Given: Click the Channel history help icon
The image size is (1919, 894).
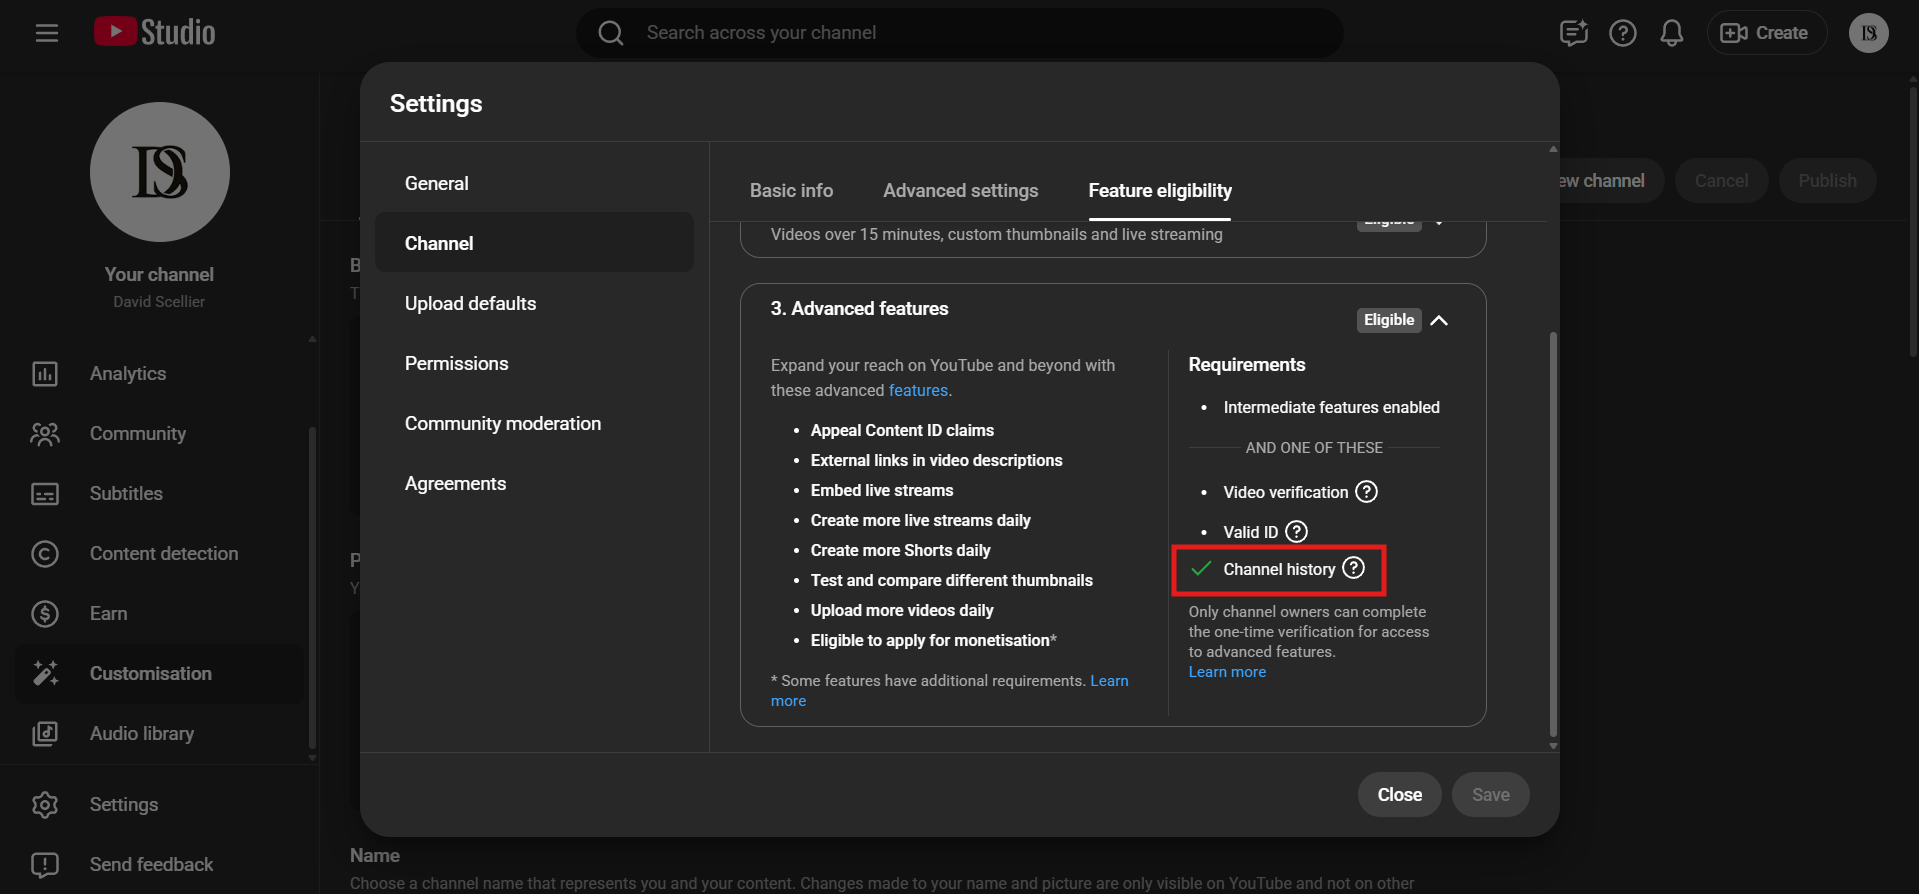Looking at the screenshot, I should point(1353,568).
